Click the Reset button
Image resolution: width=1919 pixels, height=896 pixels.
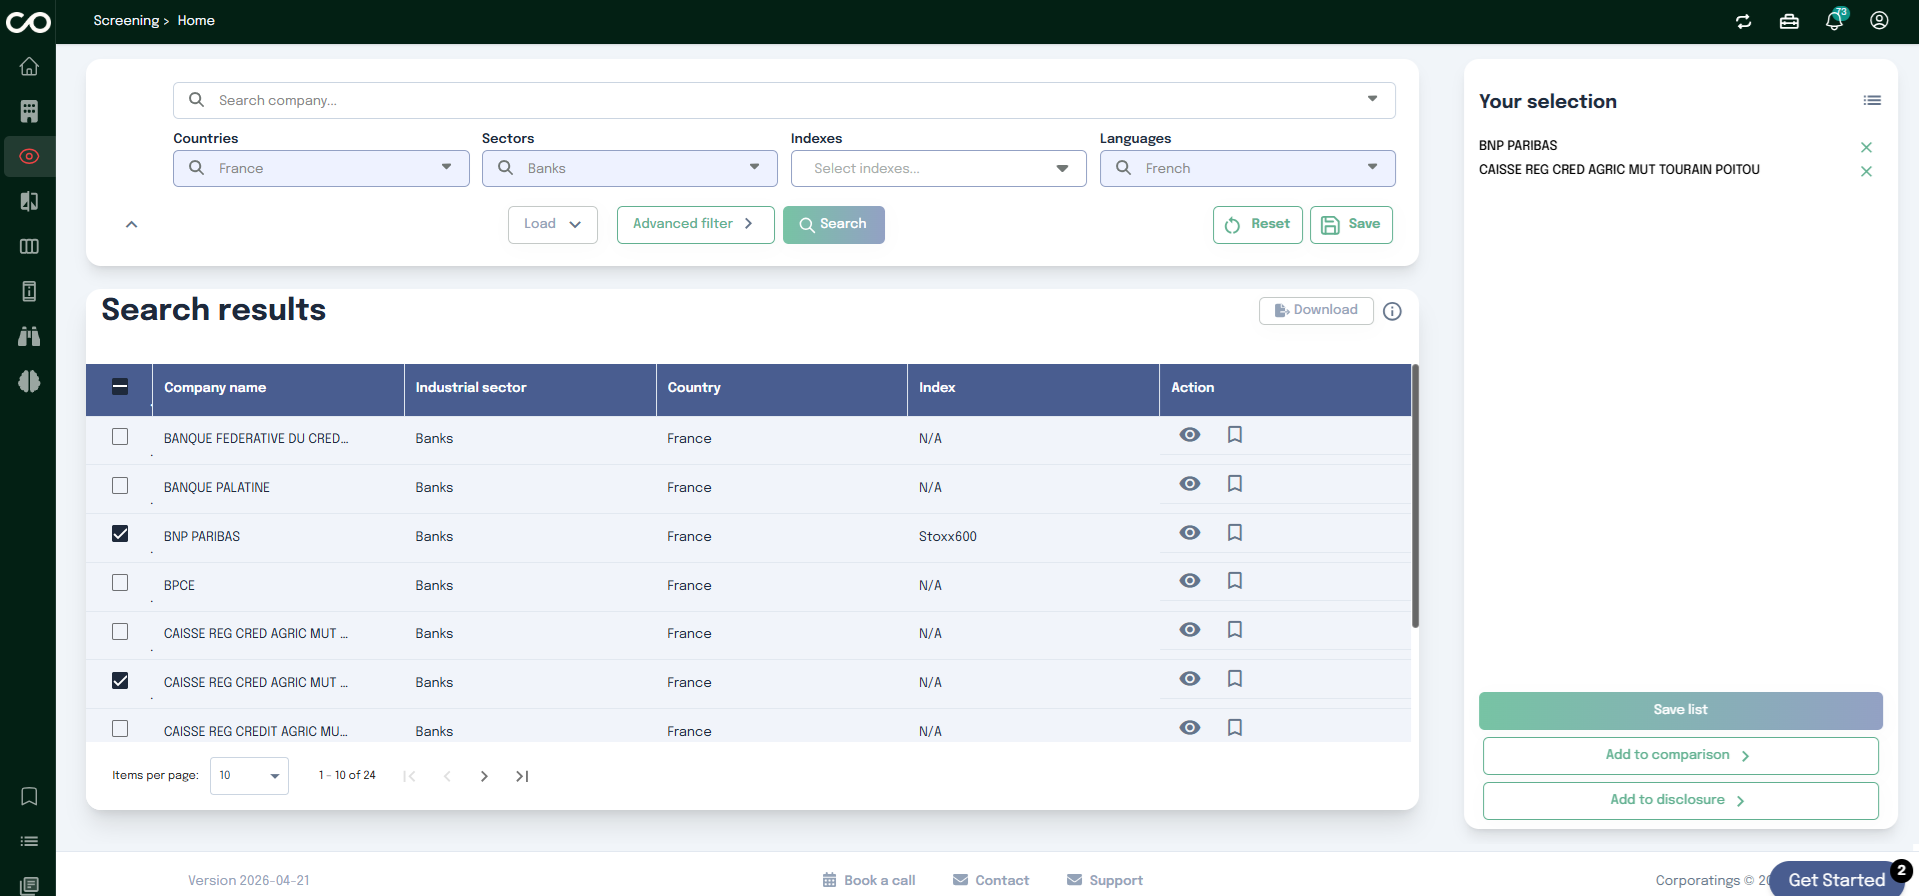pyautogui.click(x=1258, y=224)
